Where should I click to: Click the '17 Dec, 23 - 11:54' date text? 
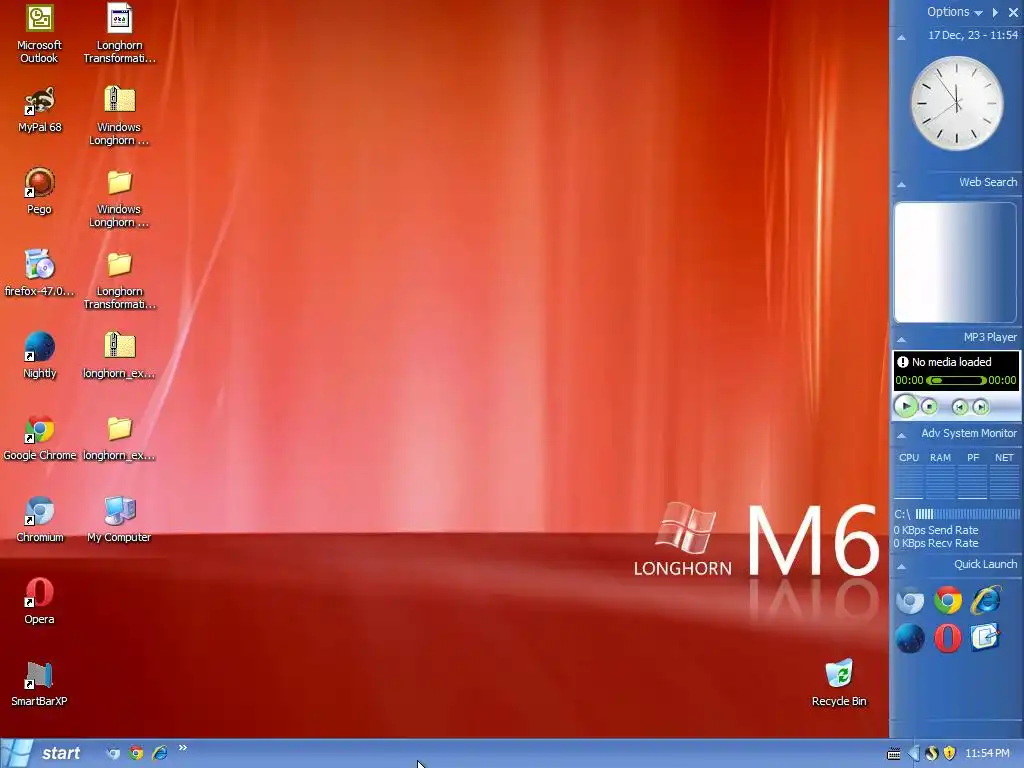(x=973, y=35)
